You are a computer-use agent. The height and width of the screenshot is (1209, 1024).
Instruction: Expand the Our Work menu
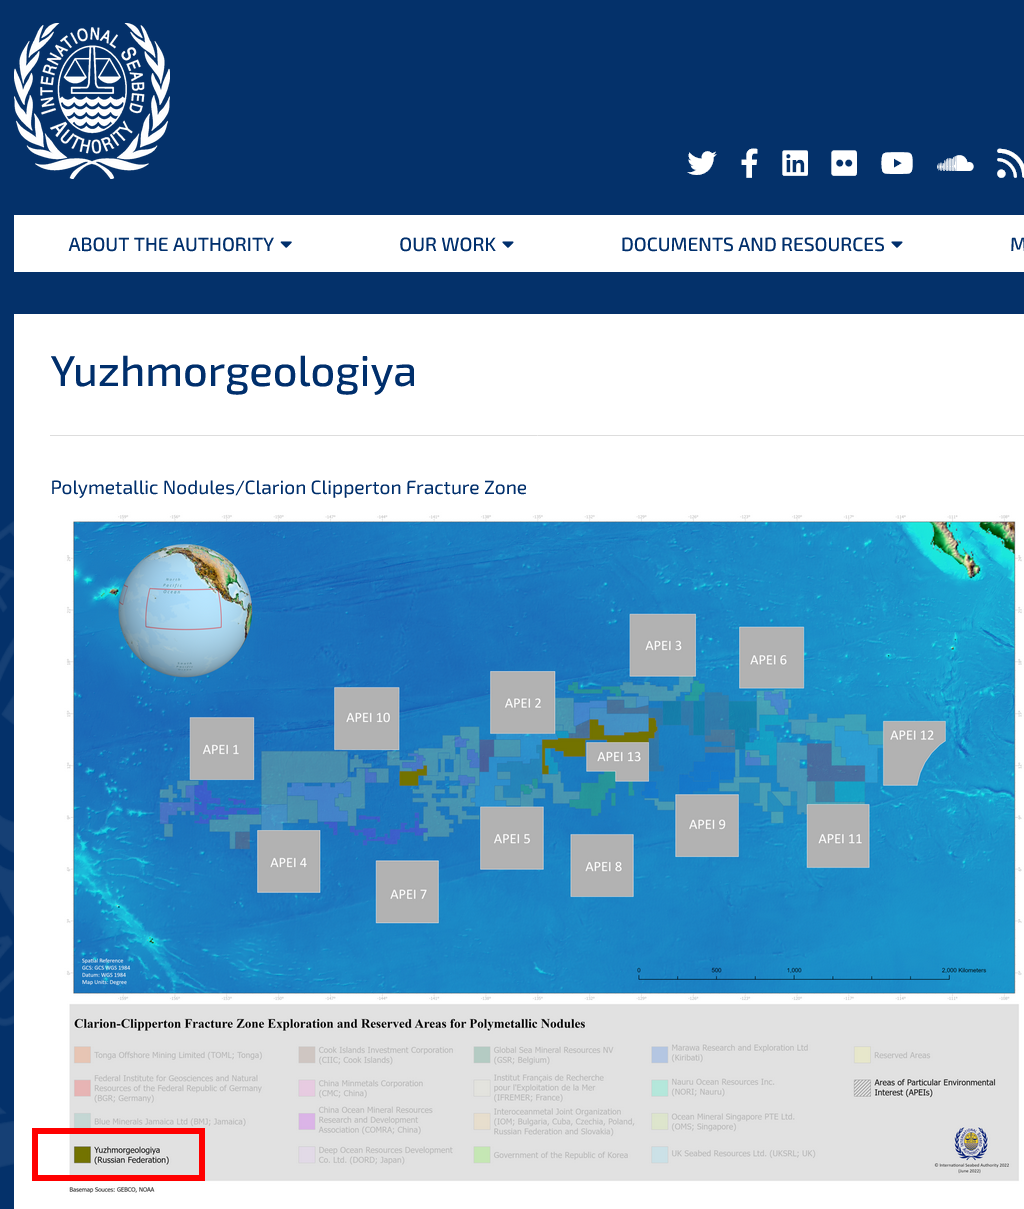click(x=456, y=244)
